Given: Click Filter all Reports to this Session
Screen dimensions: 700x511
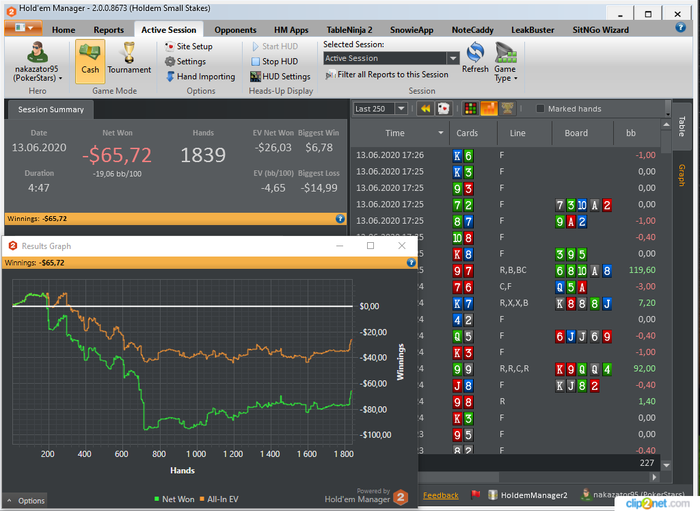Looking at the screenshot, I should [x=387, y=75].
